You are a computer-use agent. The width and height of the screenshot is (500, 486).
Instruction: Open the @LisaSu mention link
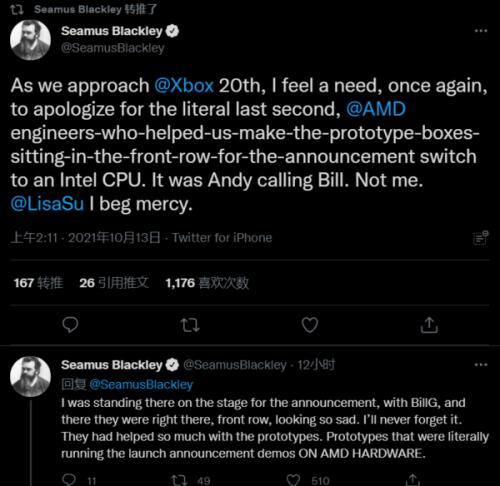click(x=47, y=204)
